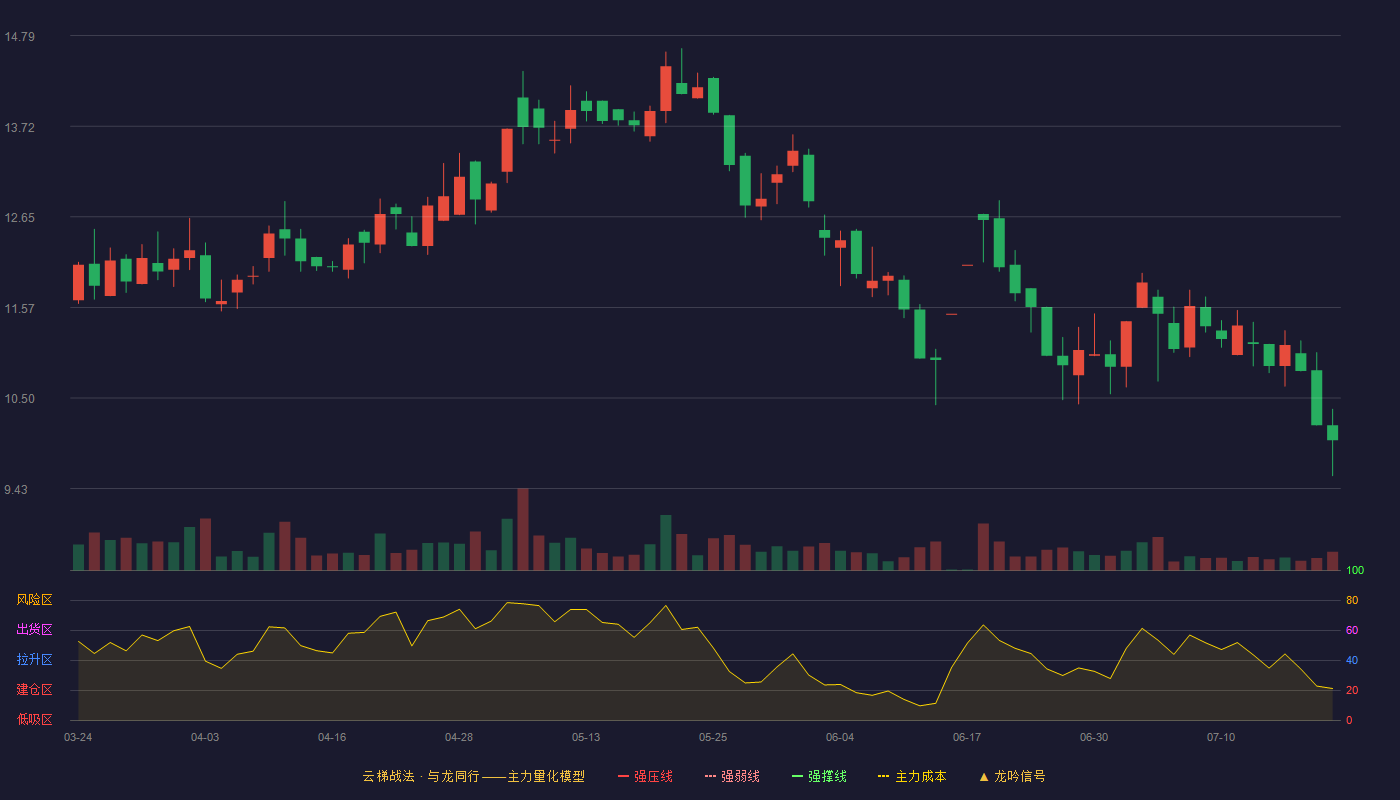Click the 出货区 zone label
Image resolution: width=1400 pixels, height=800 pixels.
click(x=34, y=630)
